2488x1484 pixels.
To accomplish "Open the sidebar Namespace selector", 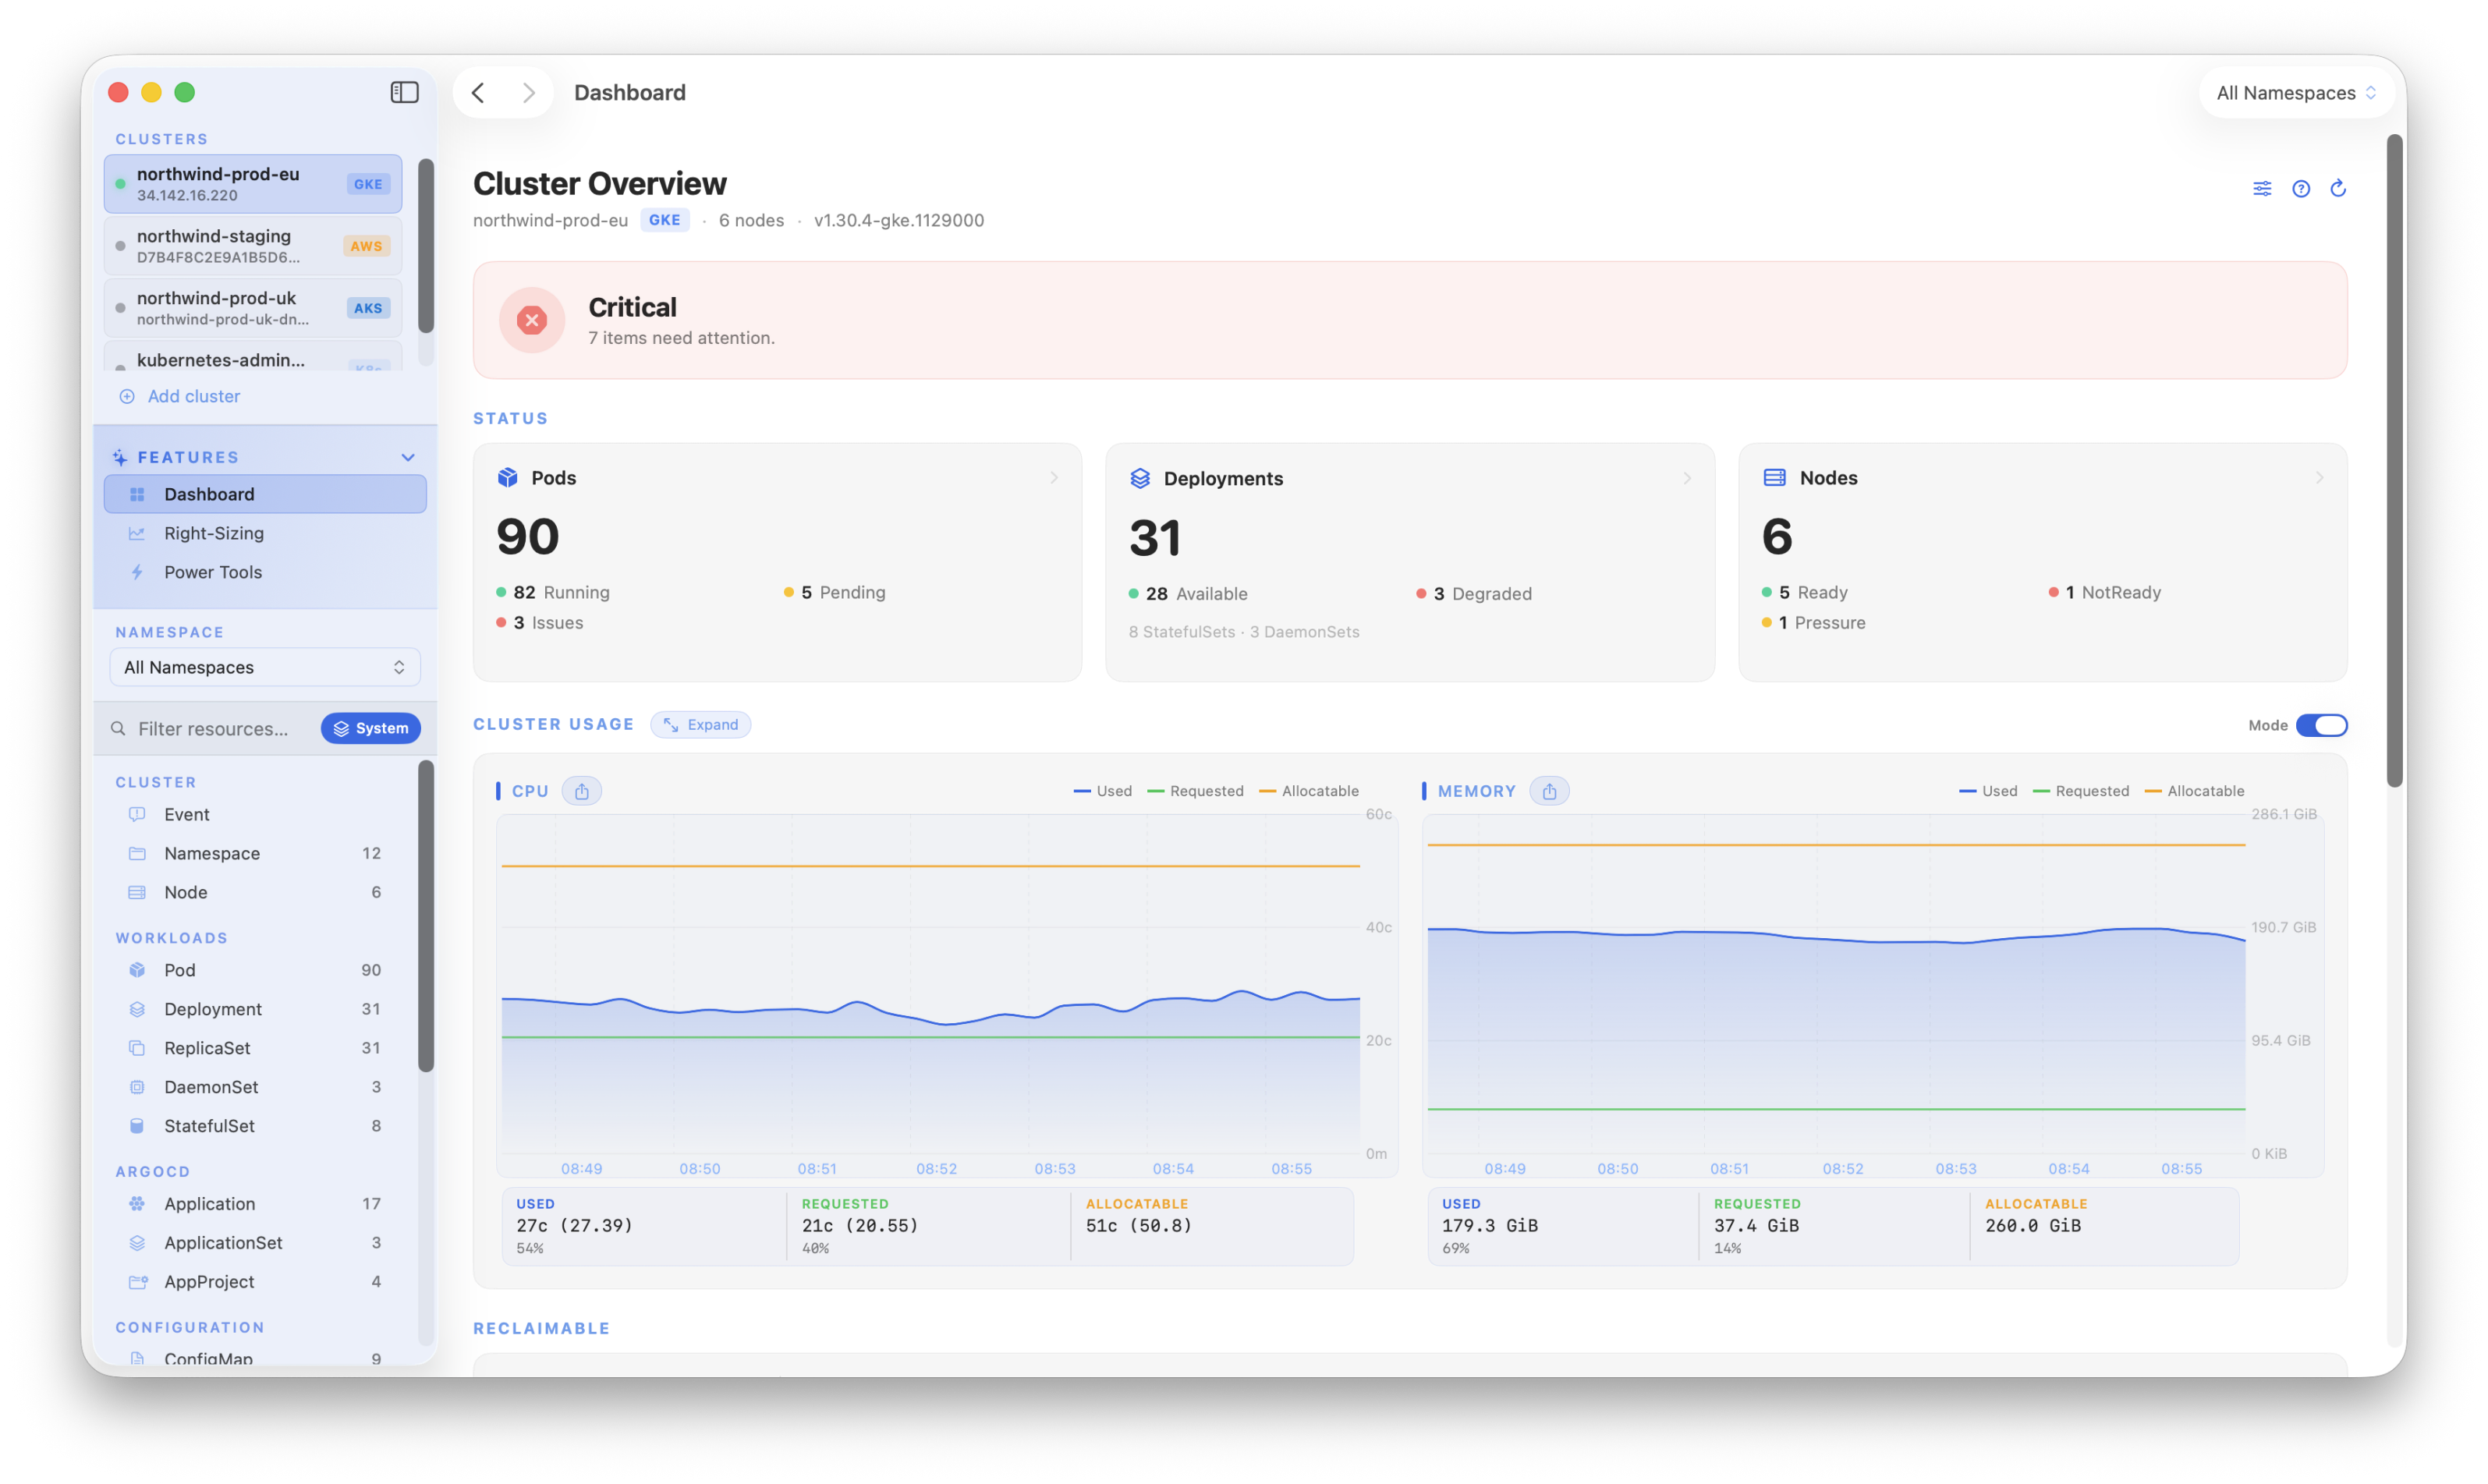I will pyautogui.click(x=265, y=667).
